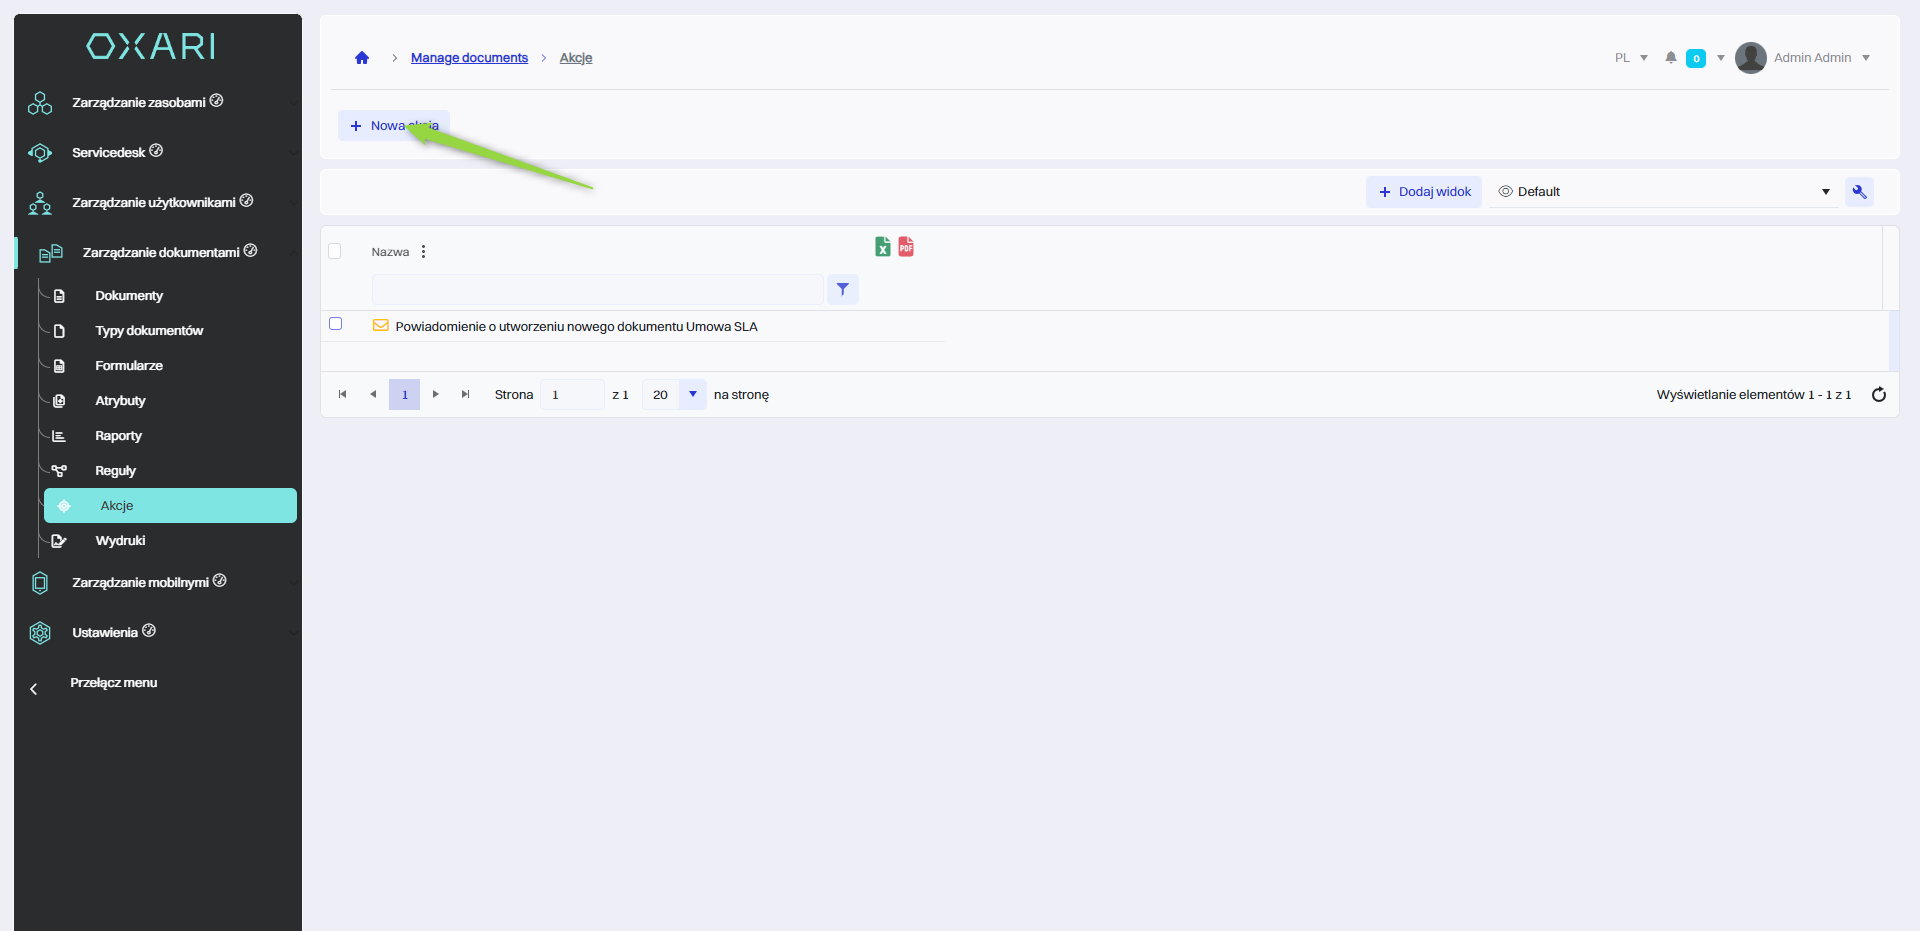Click the Nazwa filter text field

click(x=597, y=290)
